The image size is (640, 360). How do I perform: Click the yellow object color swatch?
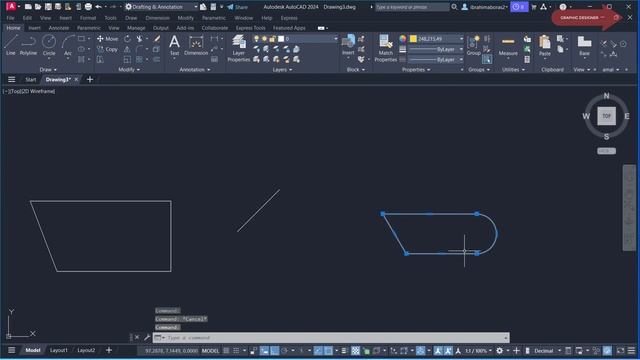click(x=413, y=39)
